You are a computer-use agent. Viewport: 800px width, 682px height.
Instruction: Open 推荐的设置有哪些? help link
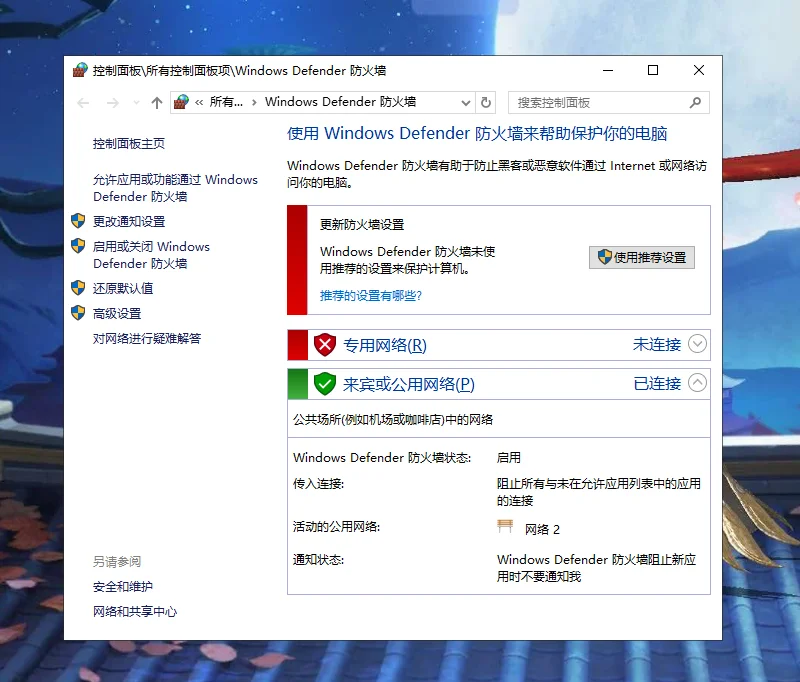pos(371,296)
